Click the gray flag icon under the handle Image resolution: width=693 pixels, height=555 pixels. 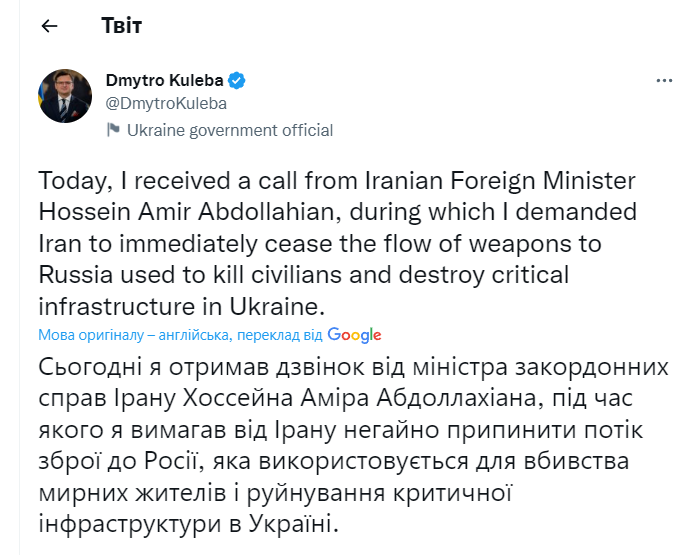pos(114,130)
